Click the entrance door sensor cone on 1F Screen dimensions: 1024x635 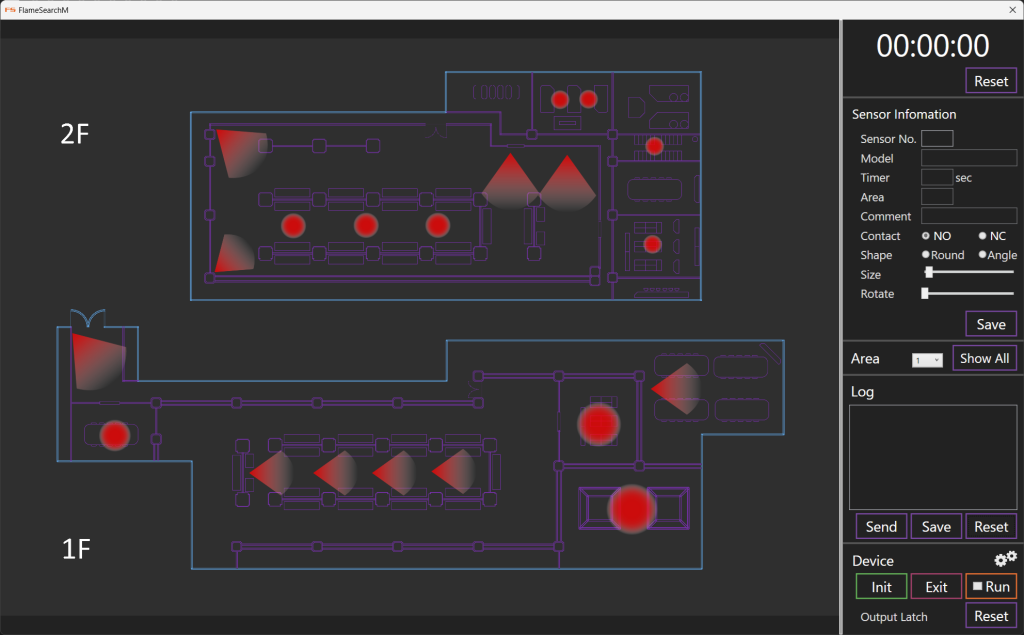click(x=96, y=360)
